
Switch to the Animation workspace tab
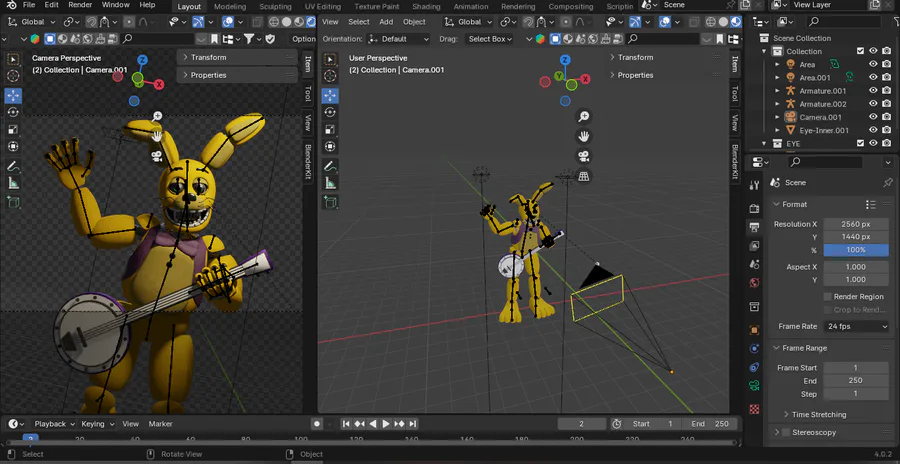point(471,6)
